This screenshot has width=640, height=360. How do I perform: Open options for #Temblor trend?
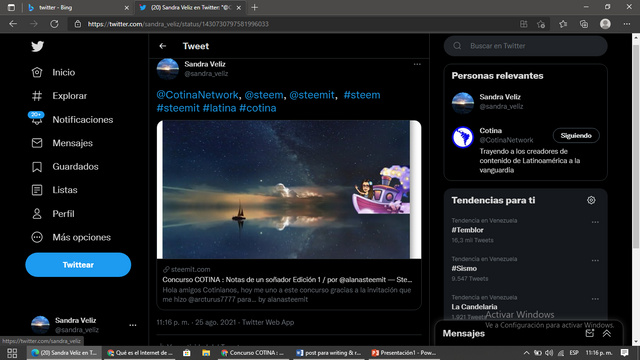595,222
